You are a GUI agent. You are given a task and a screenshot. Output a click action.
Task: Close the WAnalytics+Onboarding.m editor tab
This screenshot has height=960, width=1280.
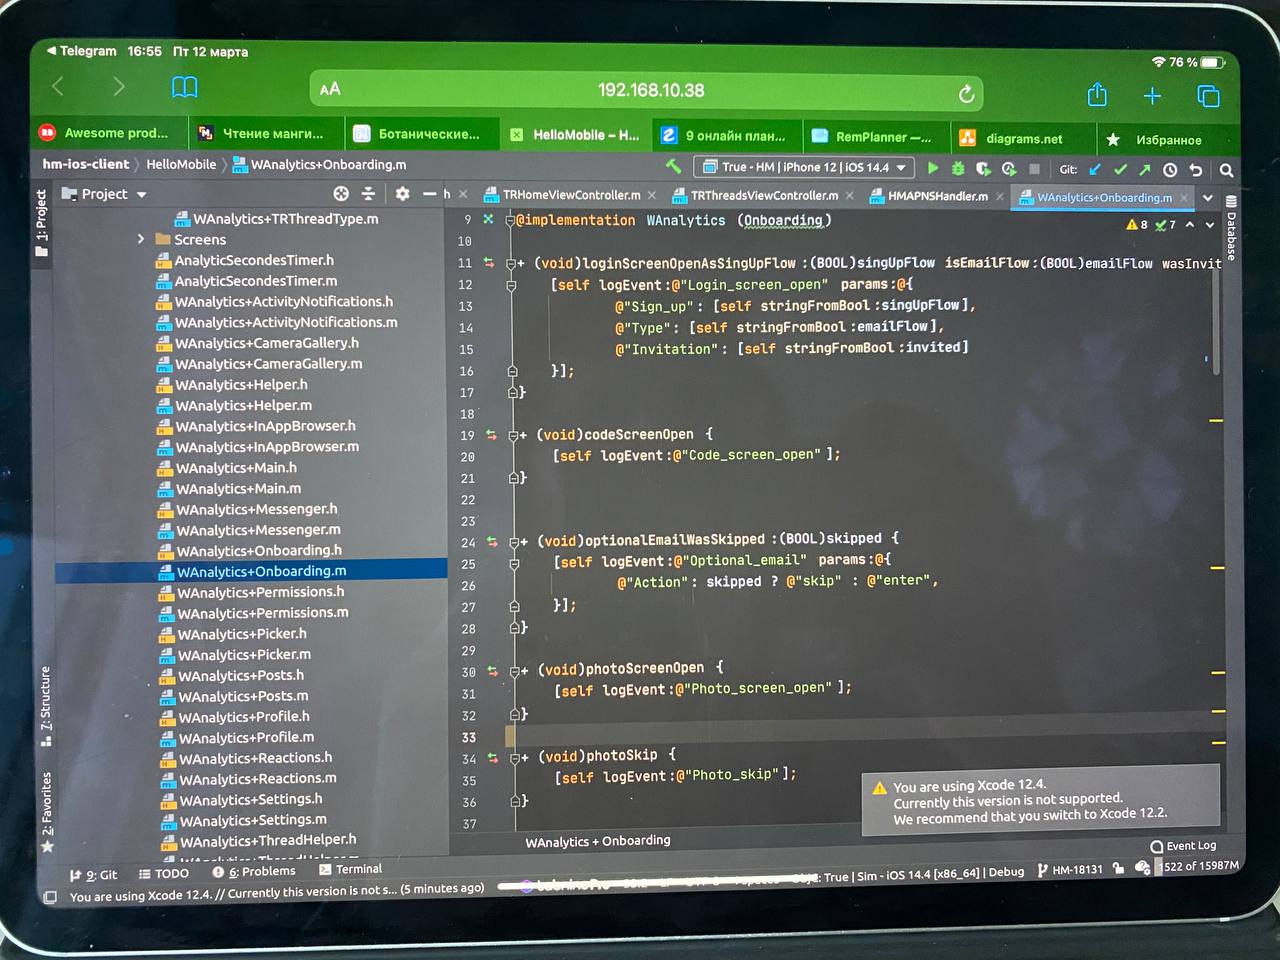coord(1184,198)
